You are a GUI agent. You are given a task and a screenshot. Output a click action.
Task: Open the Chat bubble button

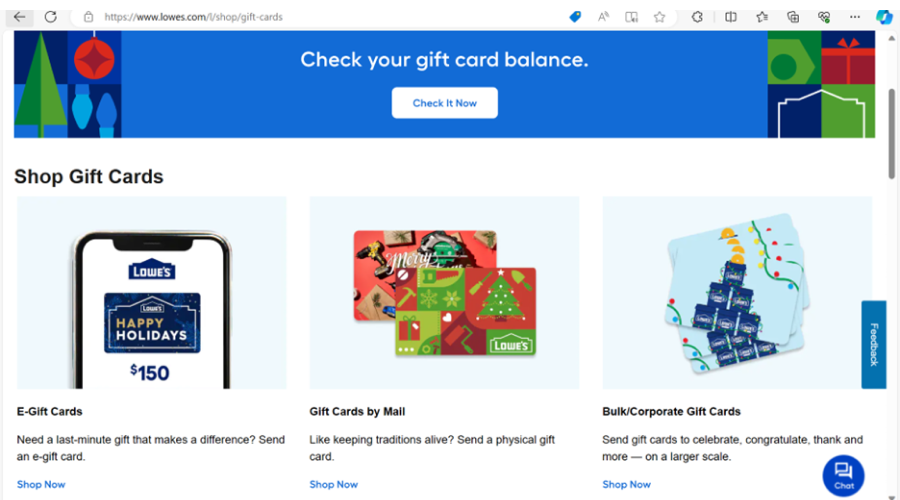(844, 475)
